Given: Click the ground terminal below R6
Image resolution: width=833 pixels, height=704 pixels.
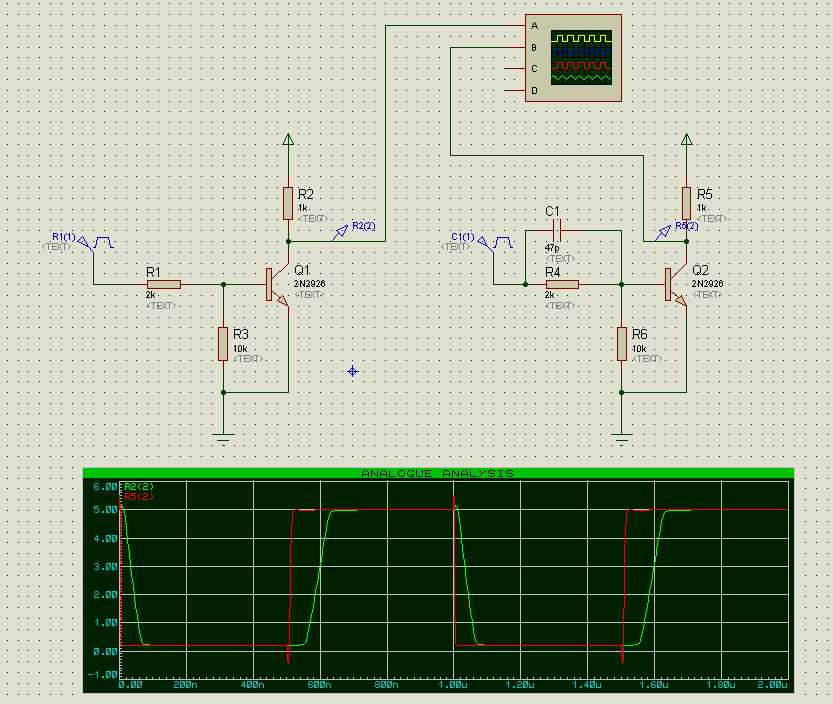Looking at the screenshot, I should click(x=622, y=438).
